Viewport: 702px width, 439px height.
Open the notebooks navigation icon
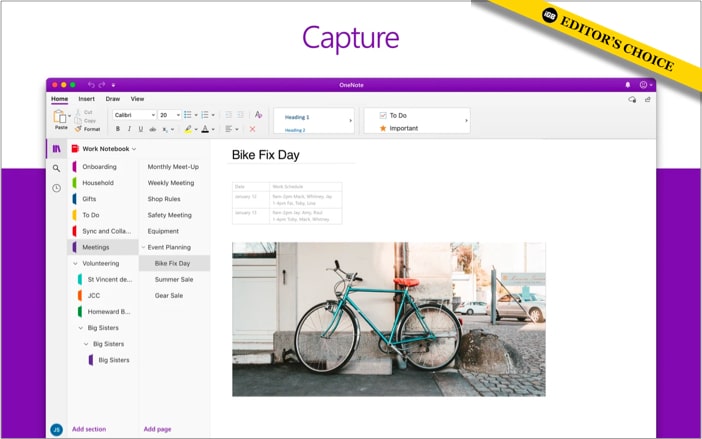click(56, 149)
